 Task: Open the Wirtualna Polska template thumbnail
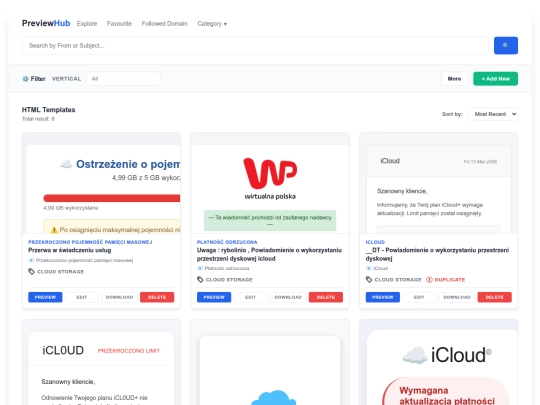(270, 183)
